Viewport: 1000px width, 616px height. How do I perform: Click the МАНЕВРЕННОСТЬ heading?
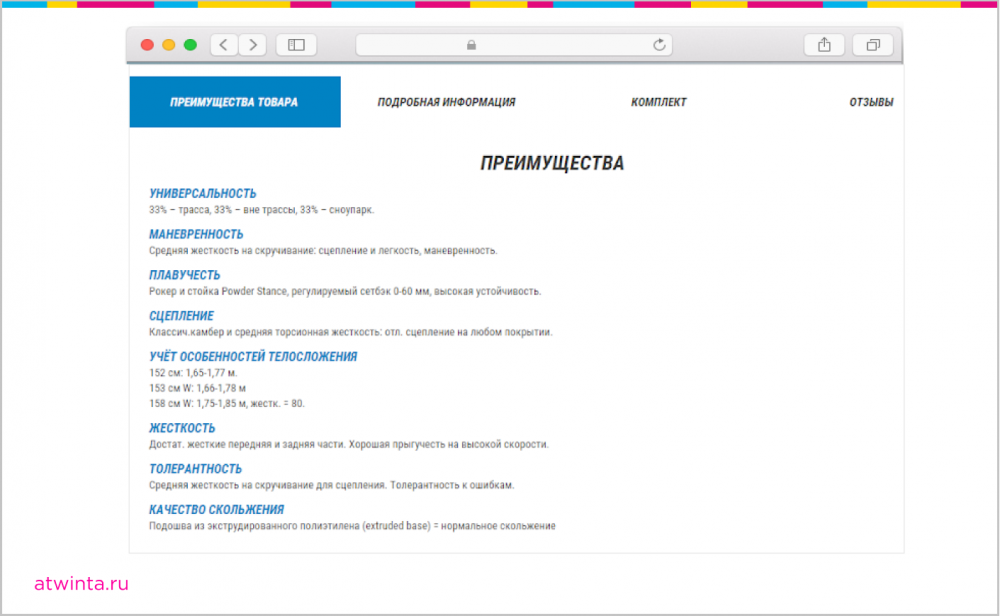[196, 234]
